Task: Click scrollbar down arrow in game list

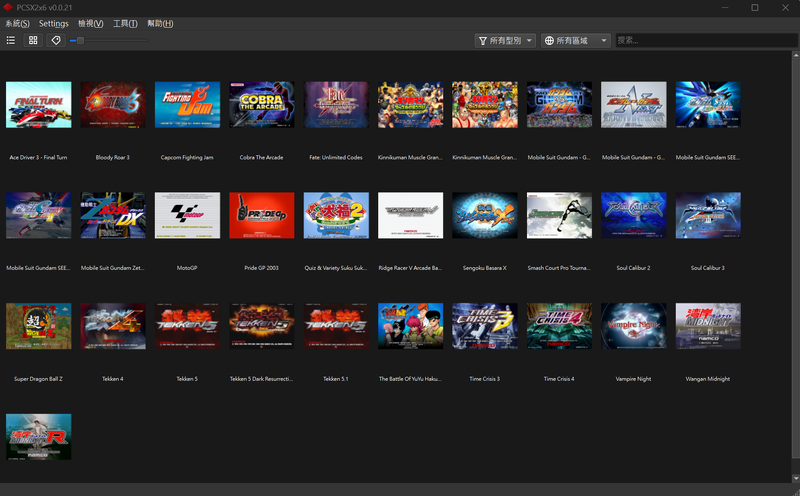Action: (x=795, y=478)
